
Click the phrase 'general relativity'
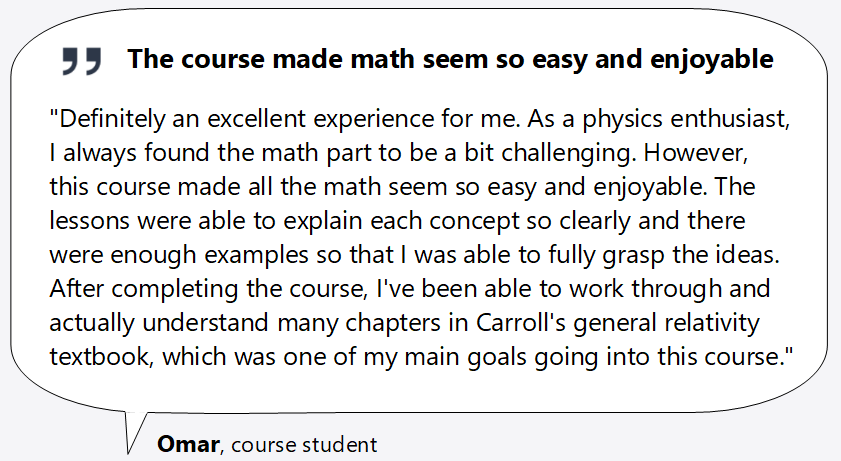click(666, 323)
